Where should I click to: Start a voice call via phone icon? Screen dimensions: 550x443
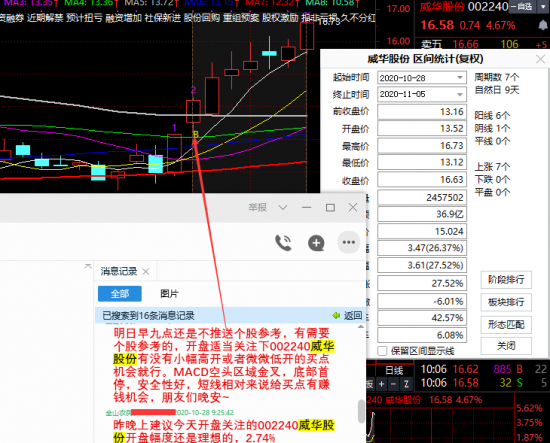[283, 243]
